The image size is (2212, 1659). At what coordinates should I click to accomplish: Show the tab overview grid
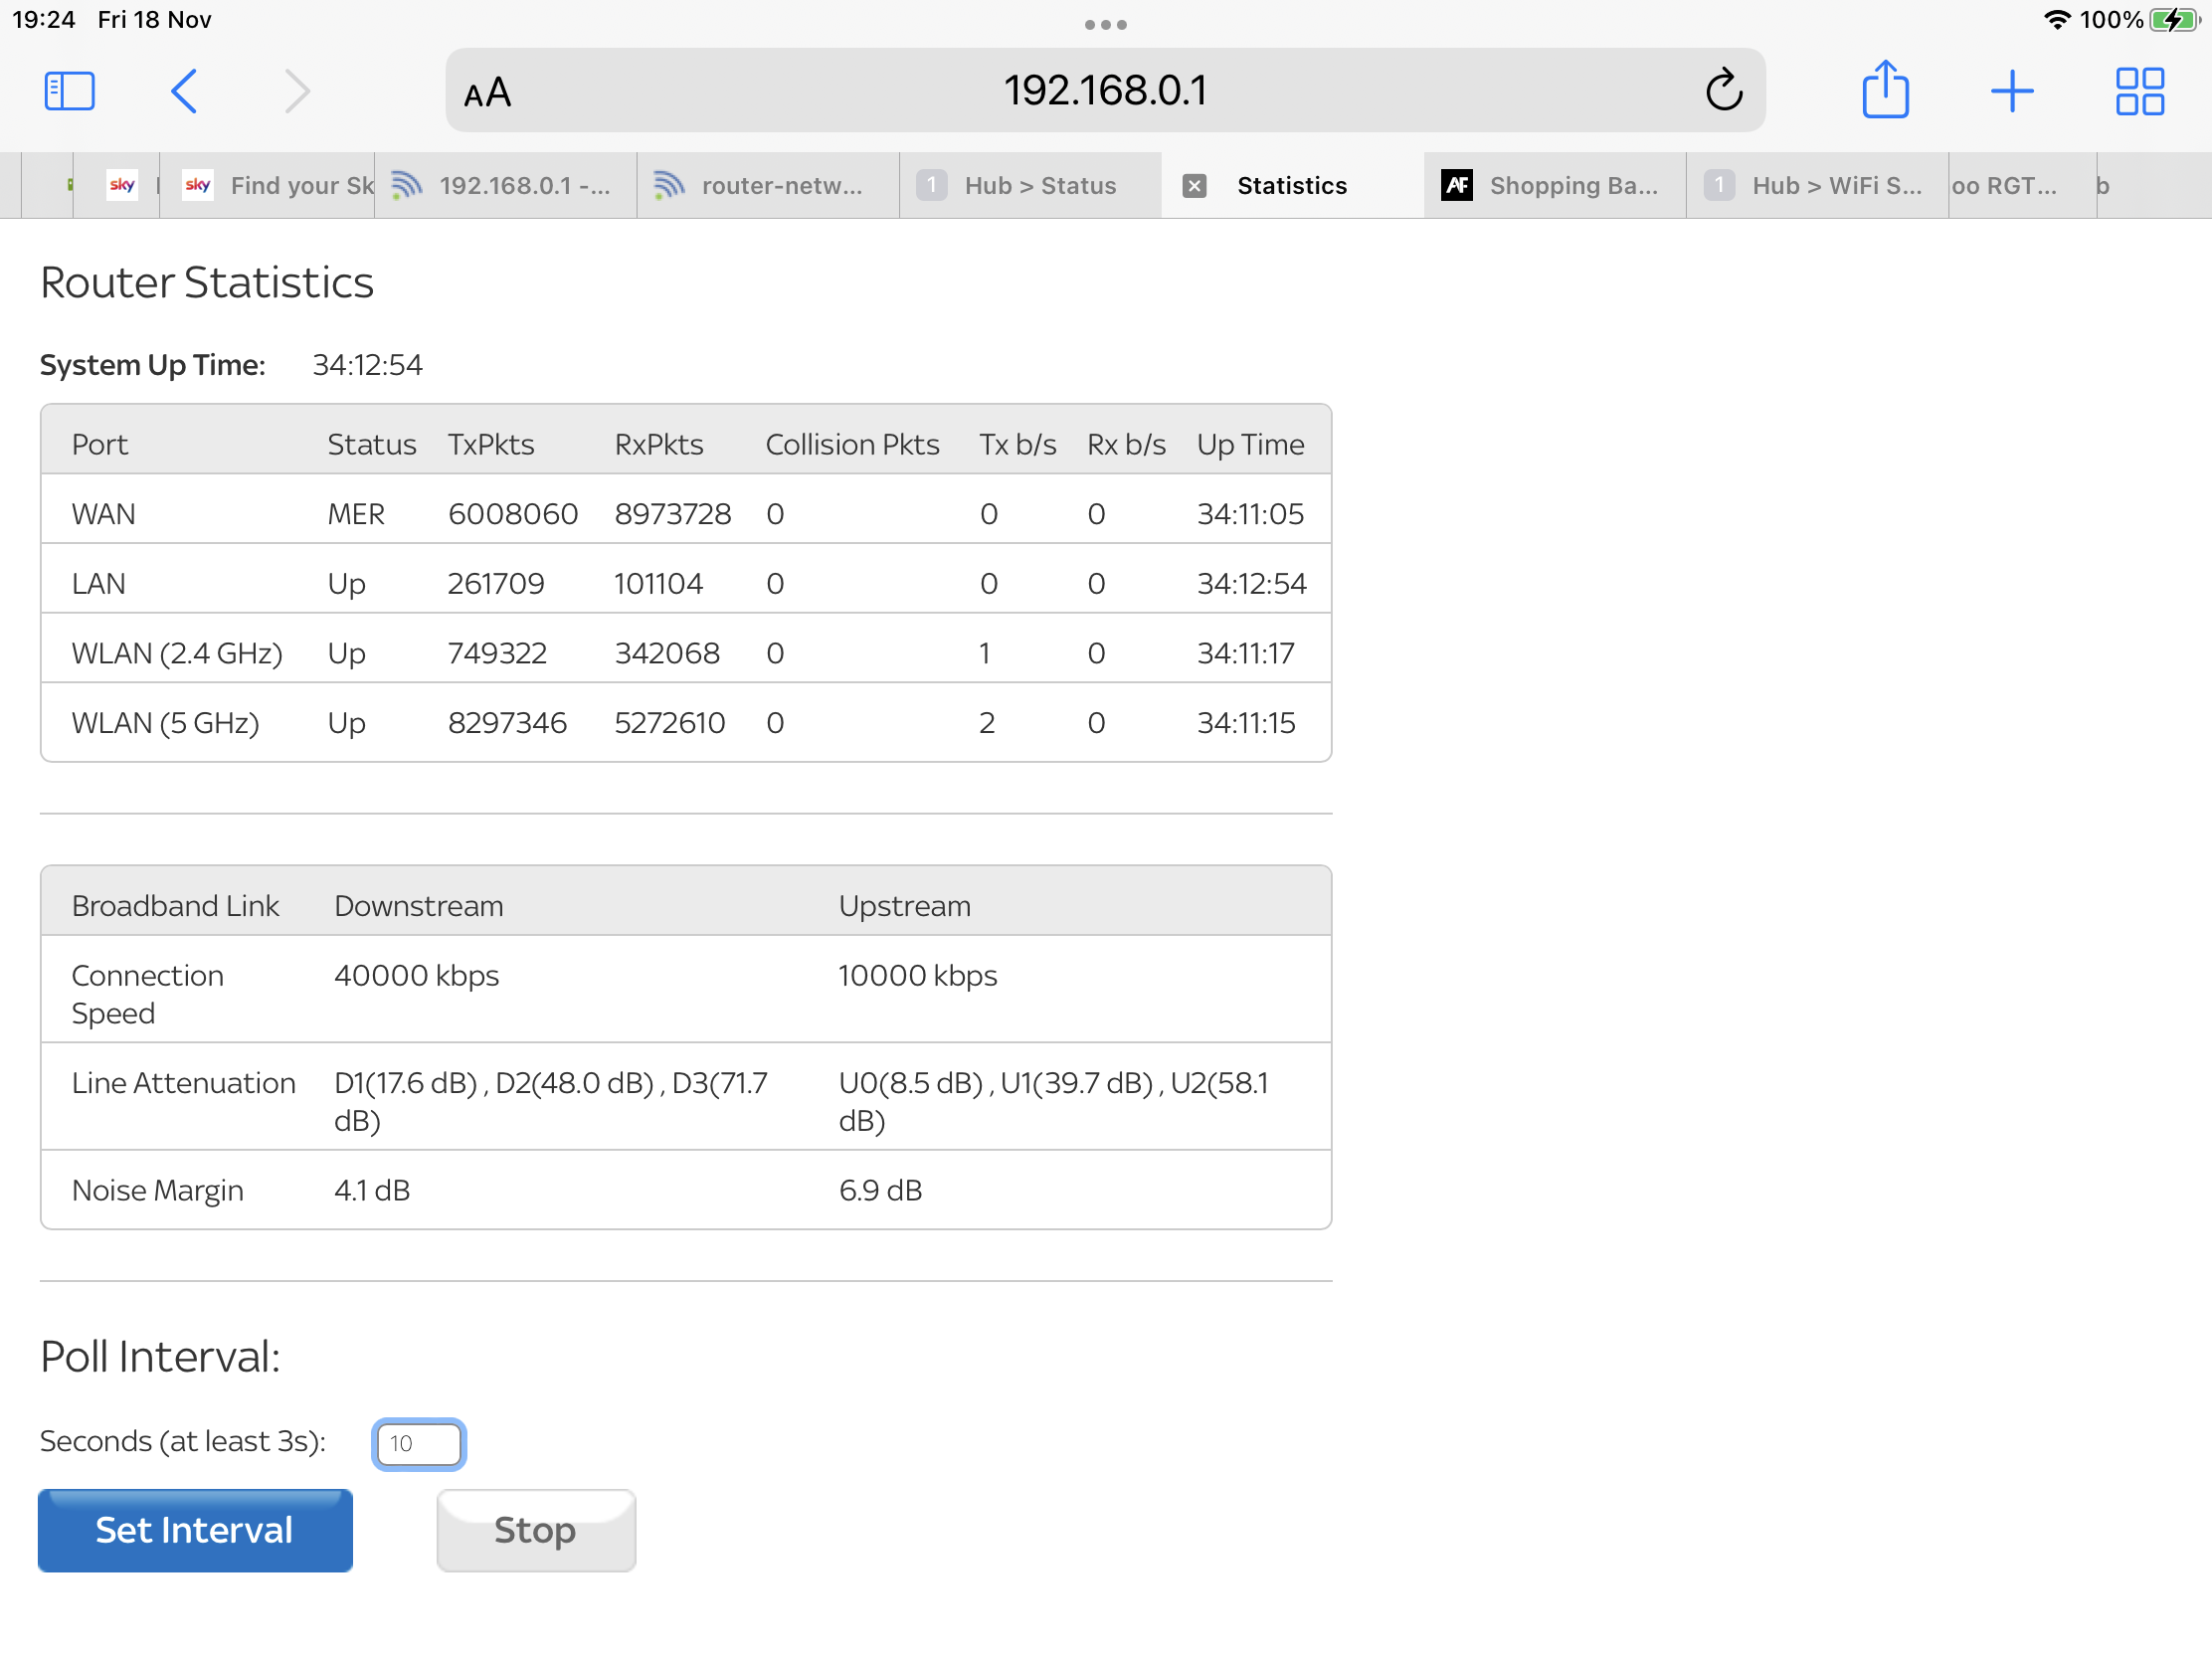pyautogui.click(x=2140, y=91)
